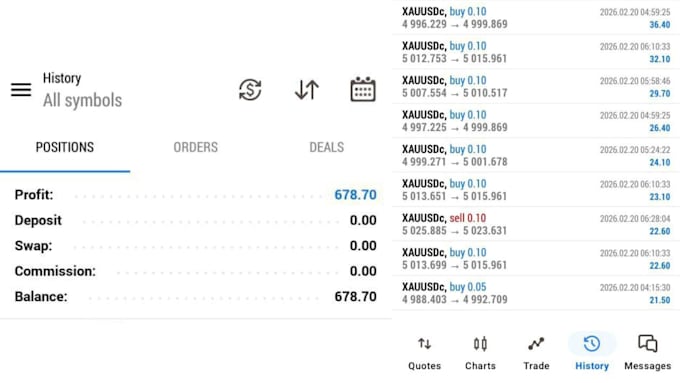The image size is (680, 383).
Task: Open trade opened at 5 007.554
Action: pyautogui.click(x=536, y=86)
